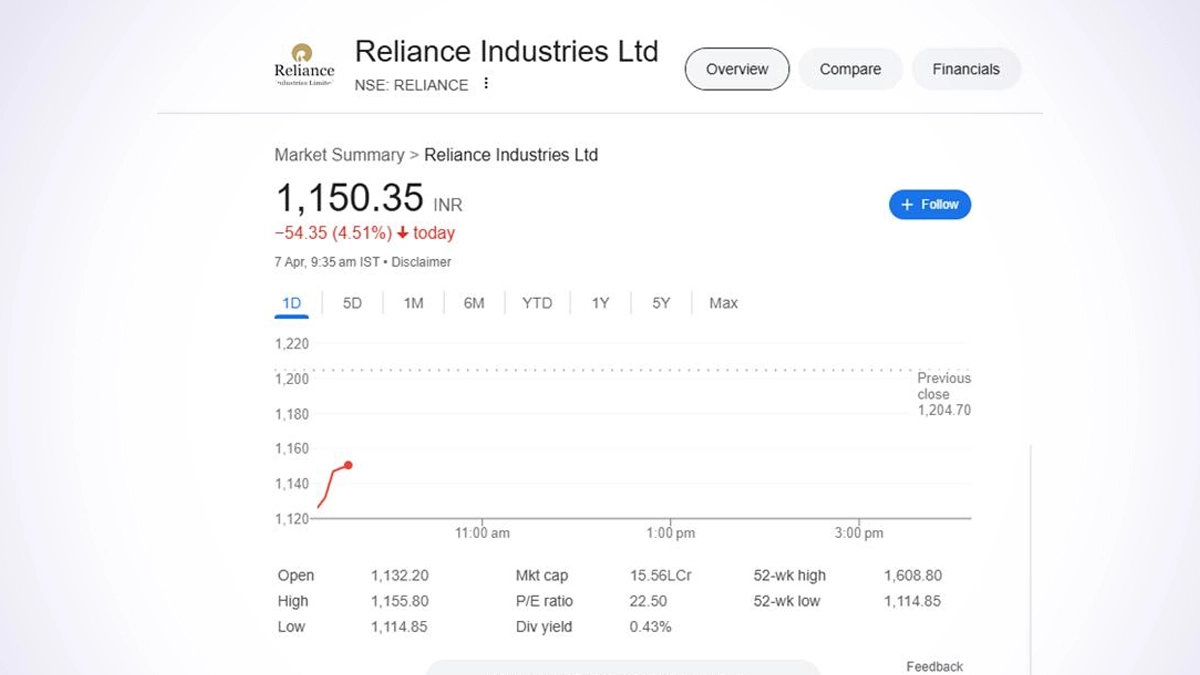This screenshot has height=675, width=1200.
Task: View the 6M price history
Action: tap(474, 303)
